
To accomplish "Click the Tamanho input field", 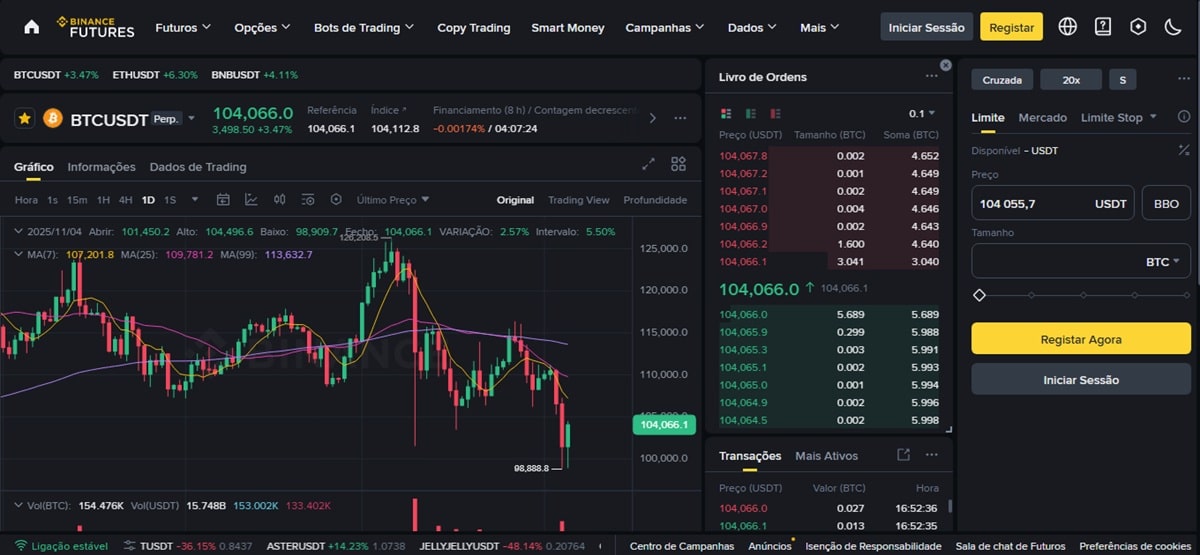I will tap(1081, 262).
